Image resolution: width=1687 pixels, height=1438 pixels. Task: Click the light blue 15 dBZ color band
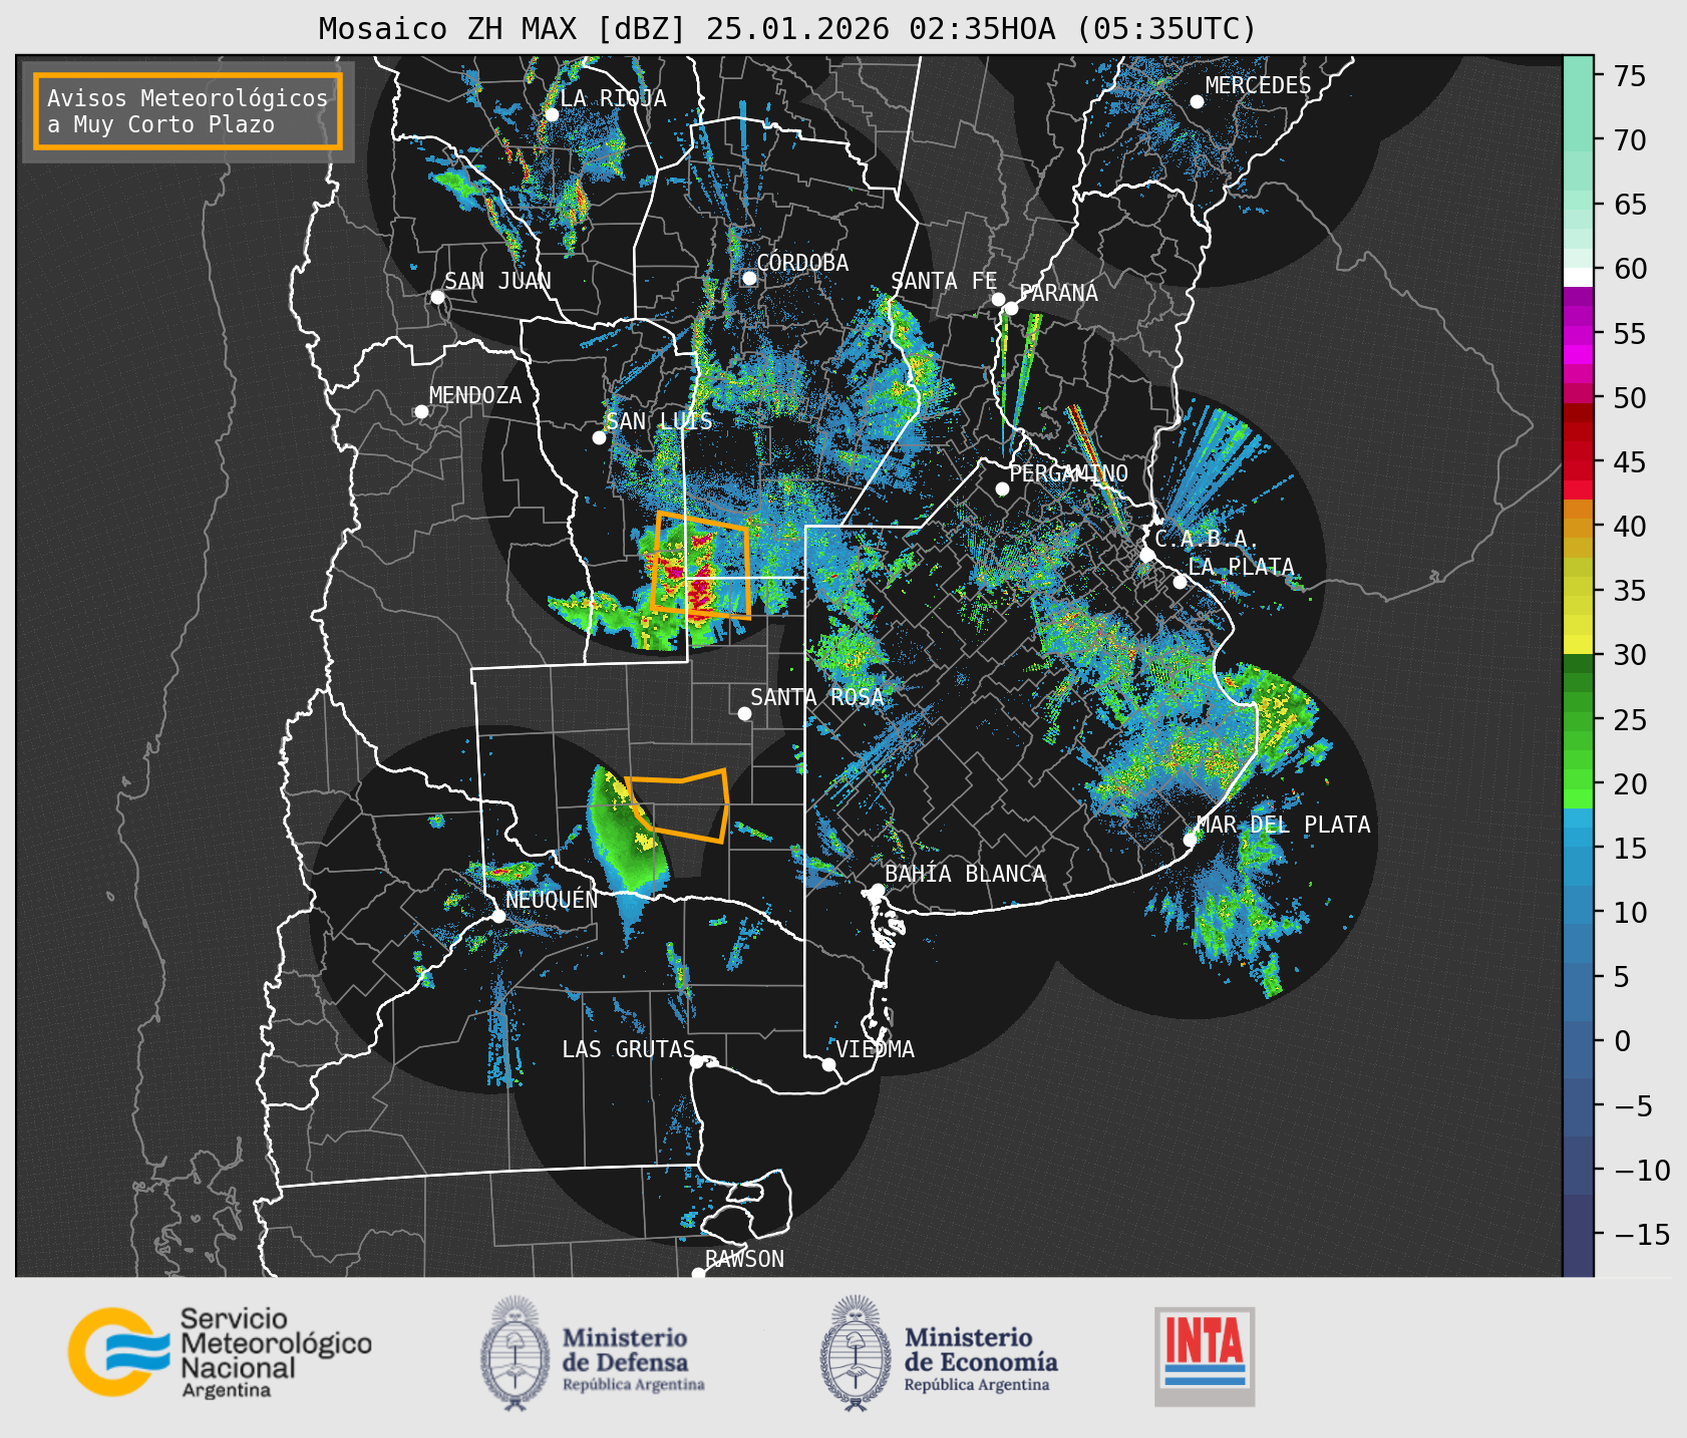click(1578, 839)
